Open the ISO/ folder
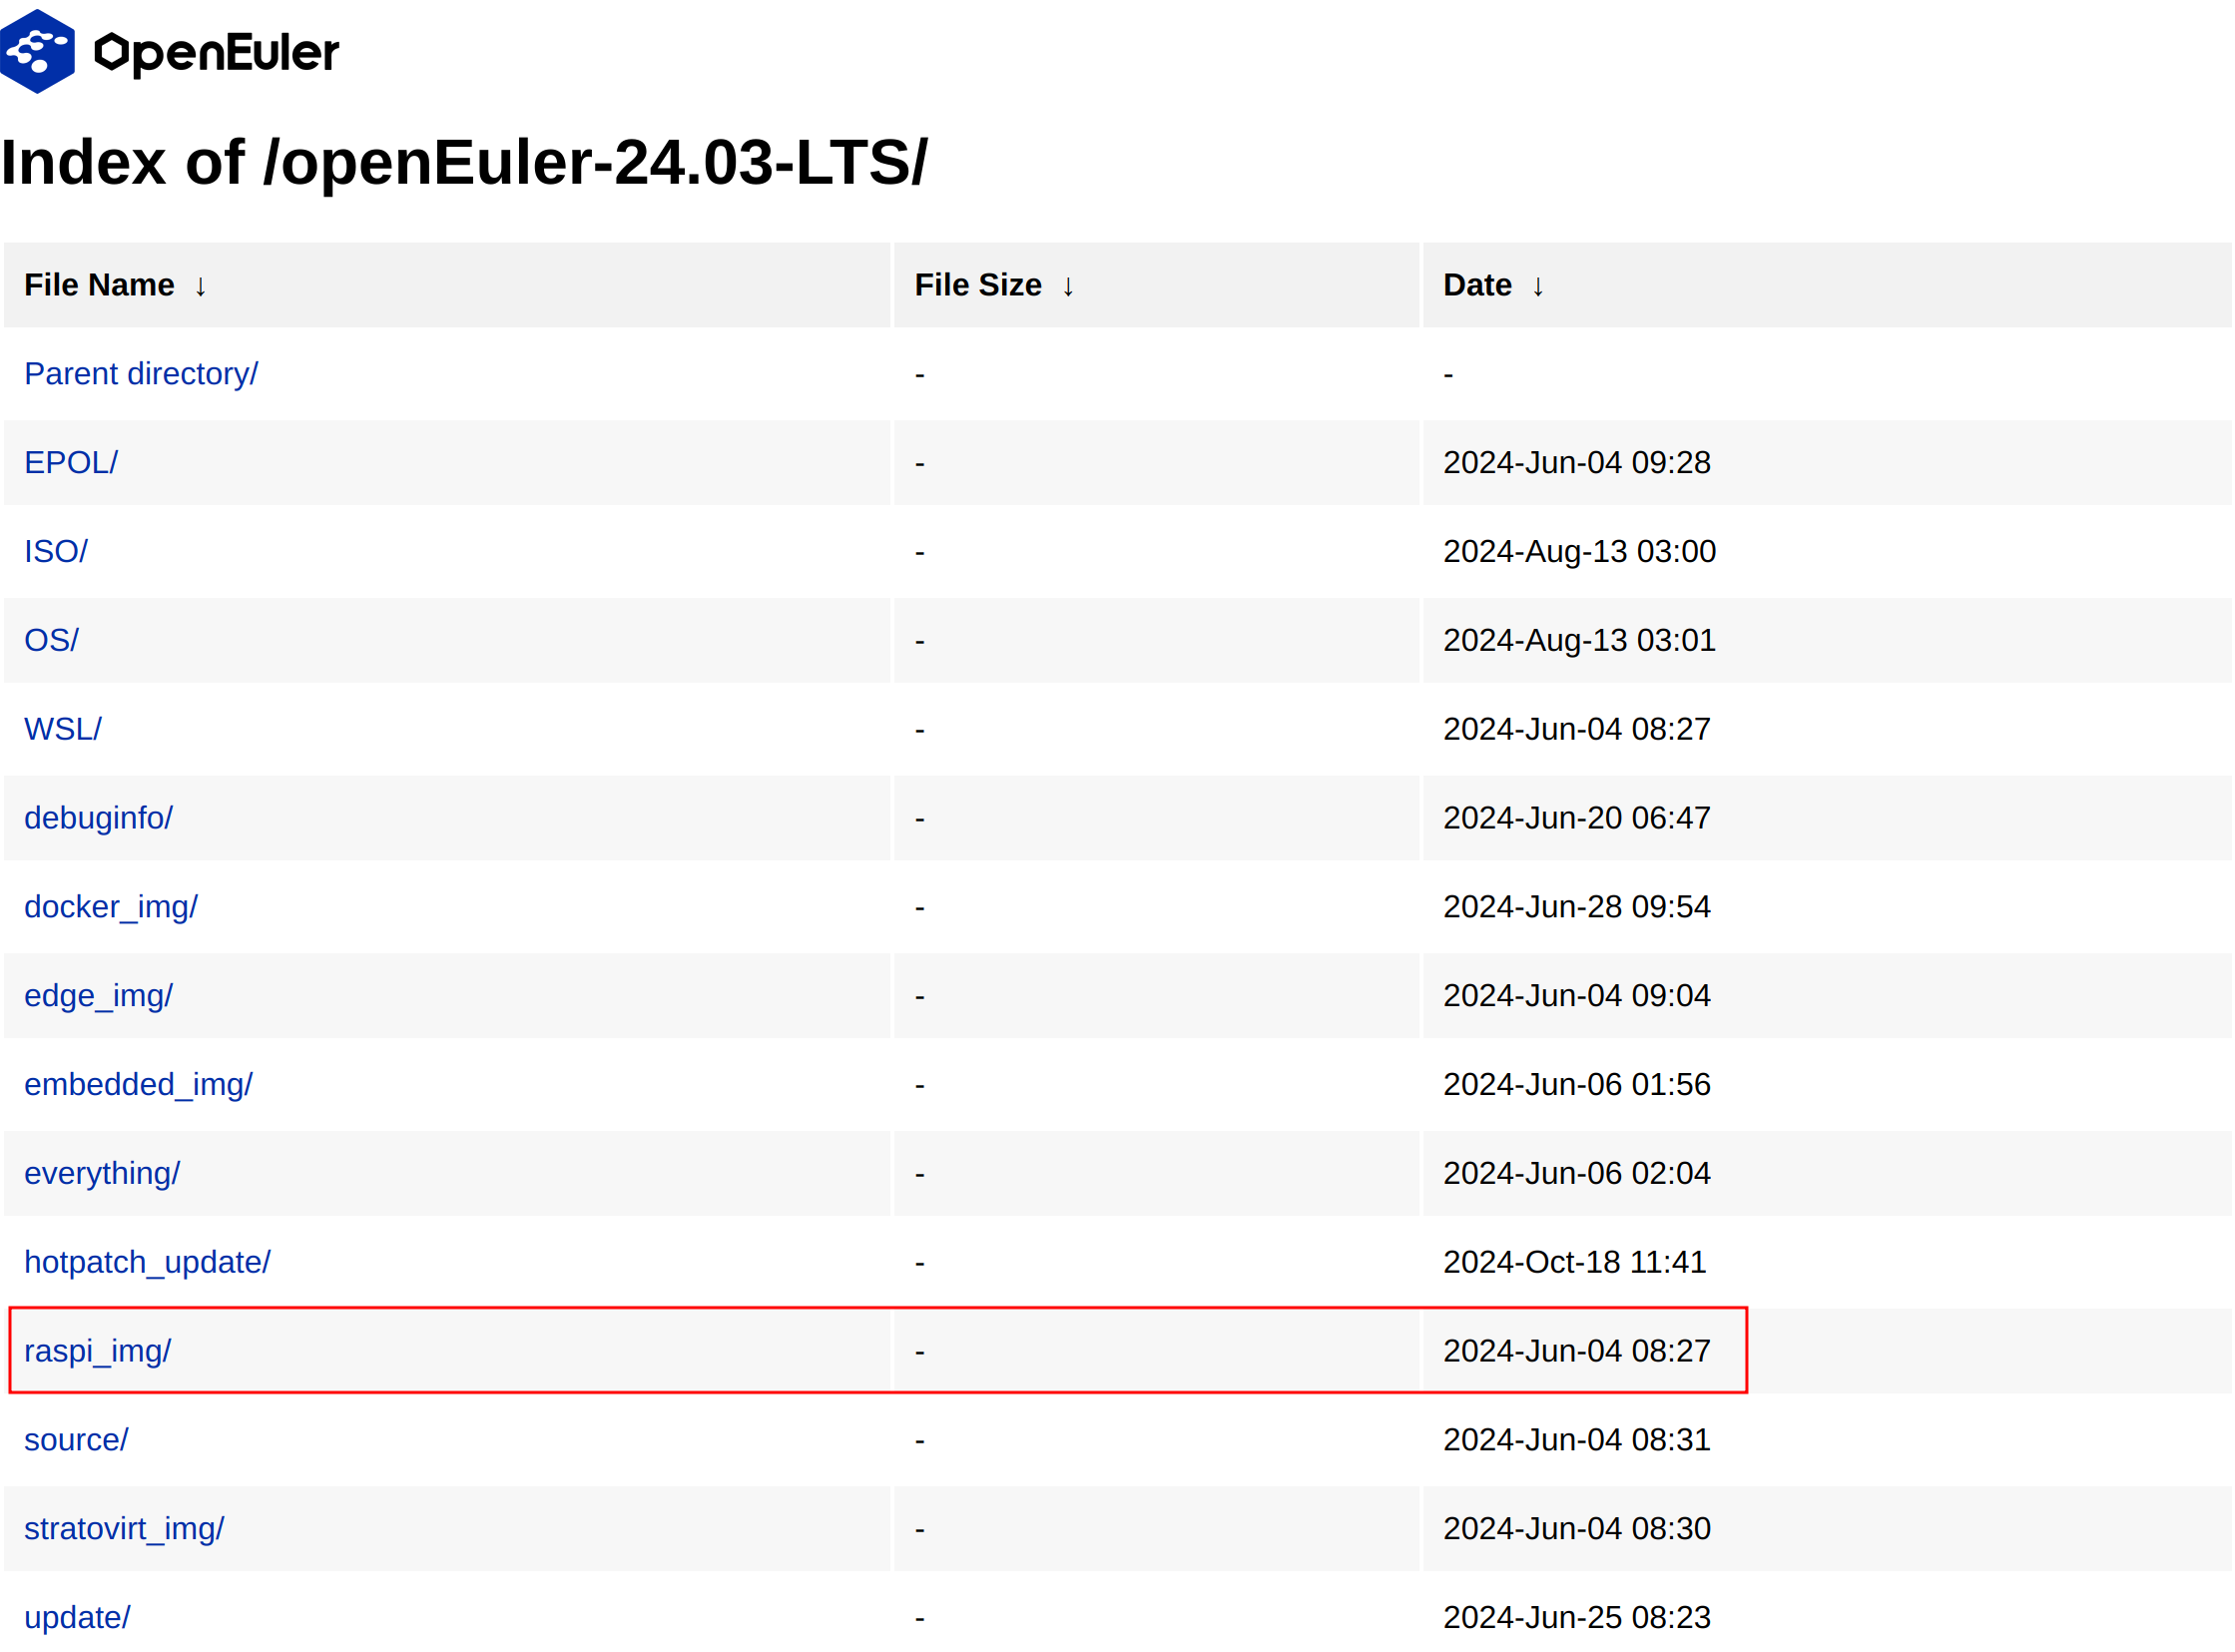 pos(56,552)
